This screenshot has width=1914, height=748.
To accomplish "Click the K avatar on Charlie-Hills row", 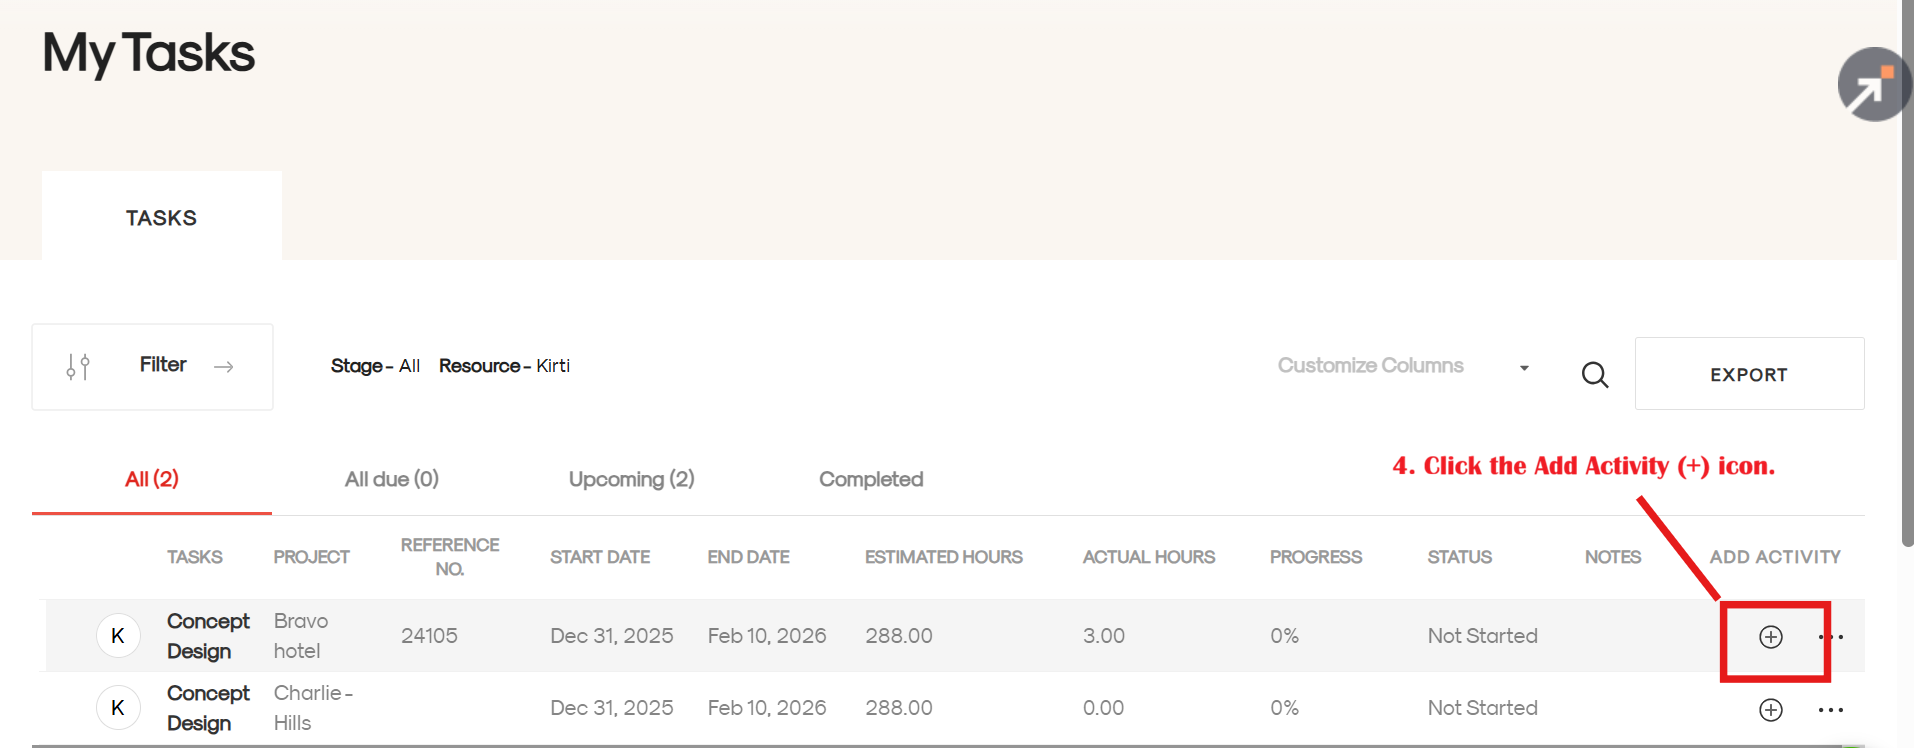I will tap(118, 708).
